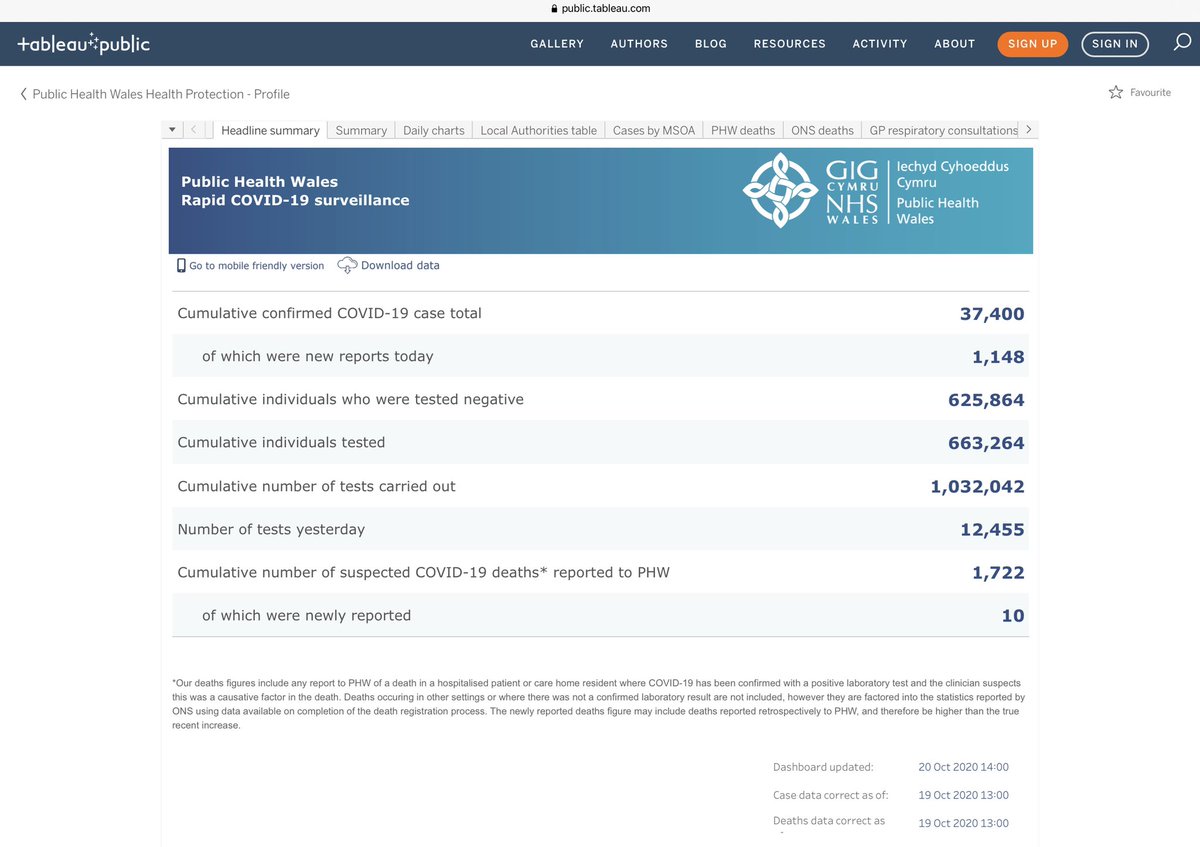Screen dimensions: 1200x847
Task: Click the Rapid COVID-19 surveillance banner title
Action: (295, 200)
